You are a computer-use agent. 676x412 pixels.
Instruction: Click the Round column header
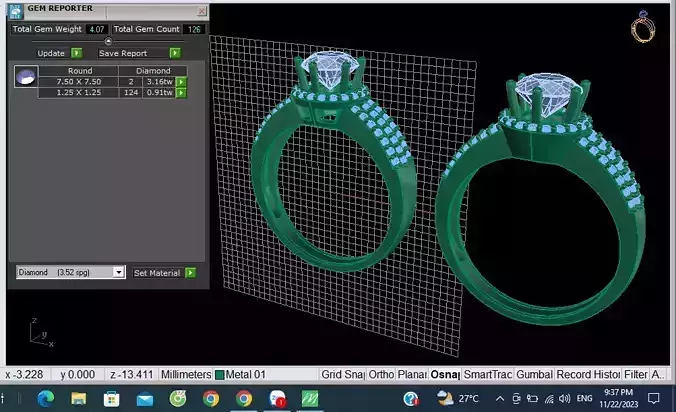click(80, 71)
